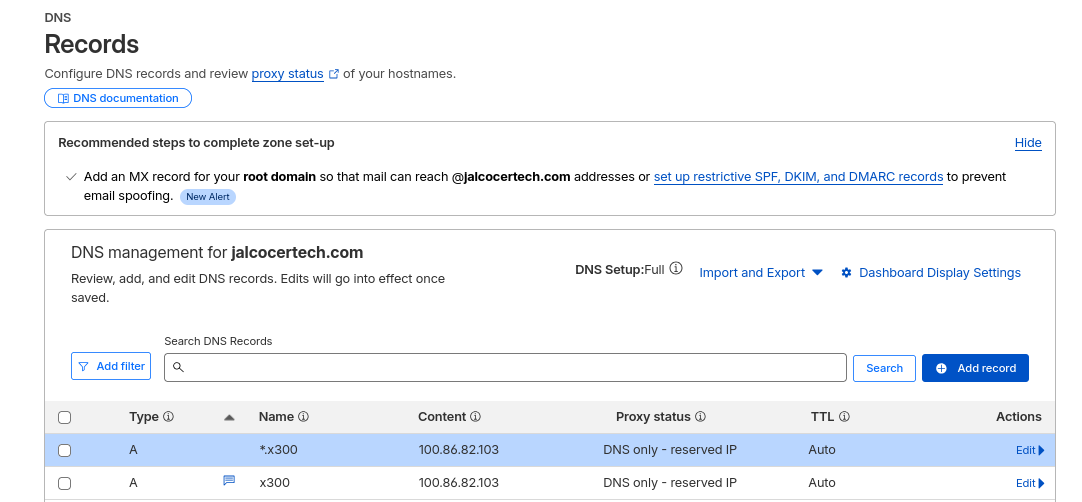Expand Edit for the x300 record
1082x502 pixels.
(1030, 483)
